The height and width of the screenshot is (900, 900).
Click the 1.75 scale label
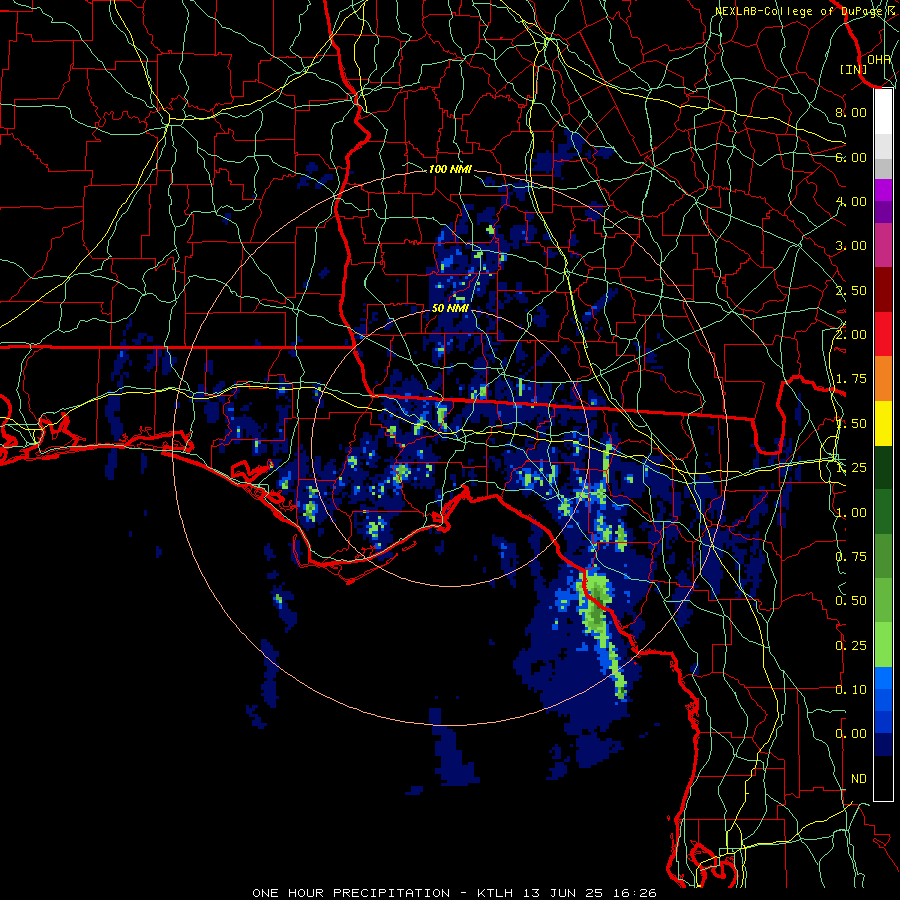pyautogui.click(x=851, y=379)
